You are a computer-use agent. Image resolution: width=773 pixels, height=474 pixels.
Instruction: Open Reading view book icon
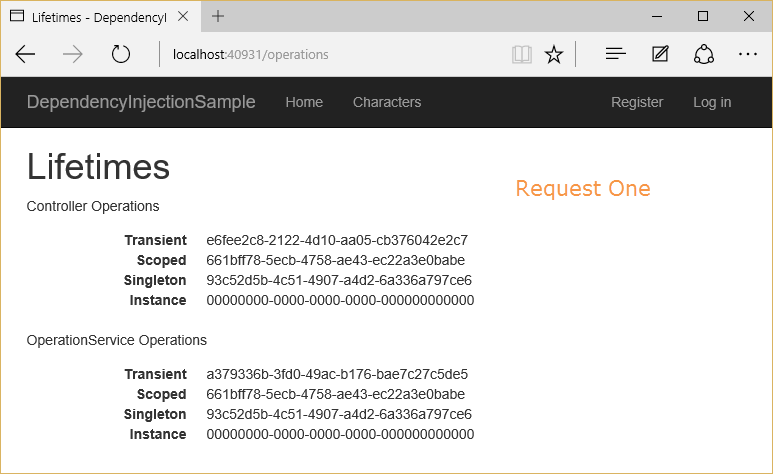point(521,55)
